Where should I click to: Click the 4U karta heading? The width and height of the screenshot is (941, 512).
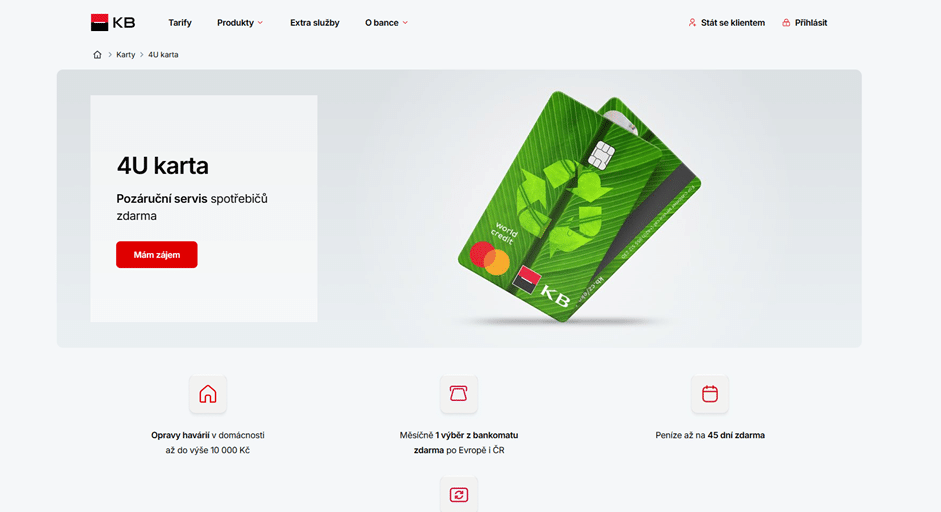(163, 166)
